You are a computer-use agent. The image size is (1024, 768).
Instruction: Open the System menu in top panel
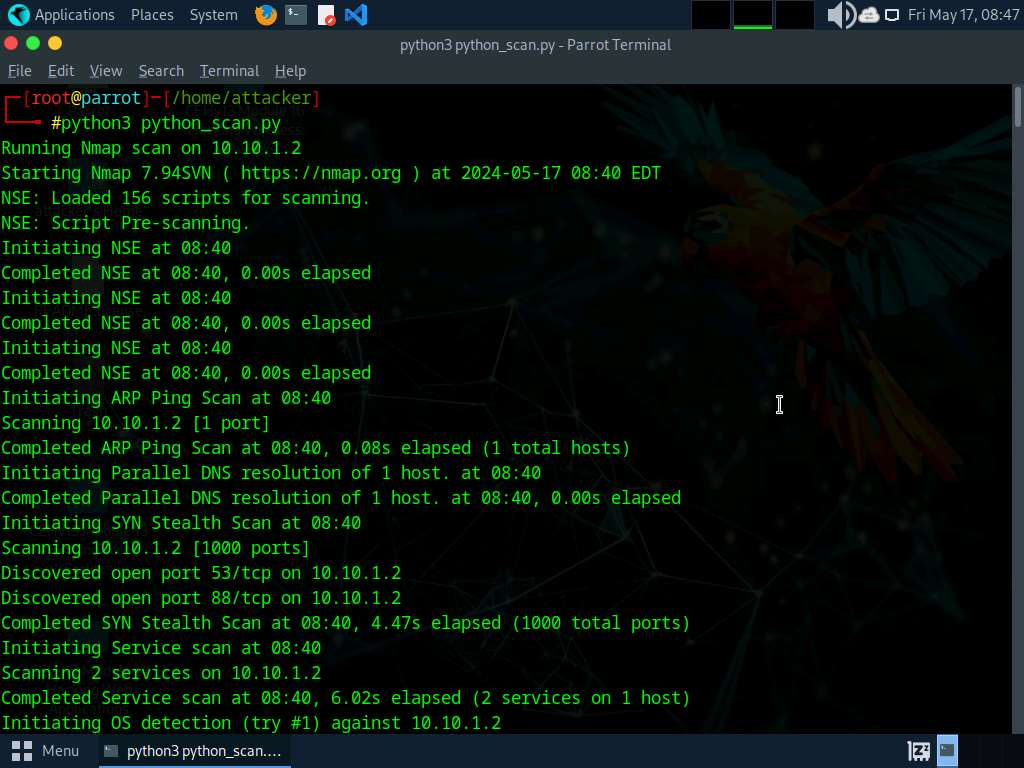[x=214, y=15]
